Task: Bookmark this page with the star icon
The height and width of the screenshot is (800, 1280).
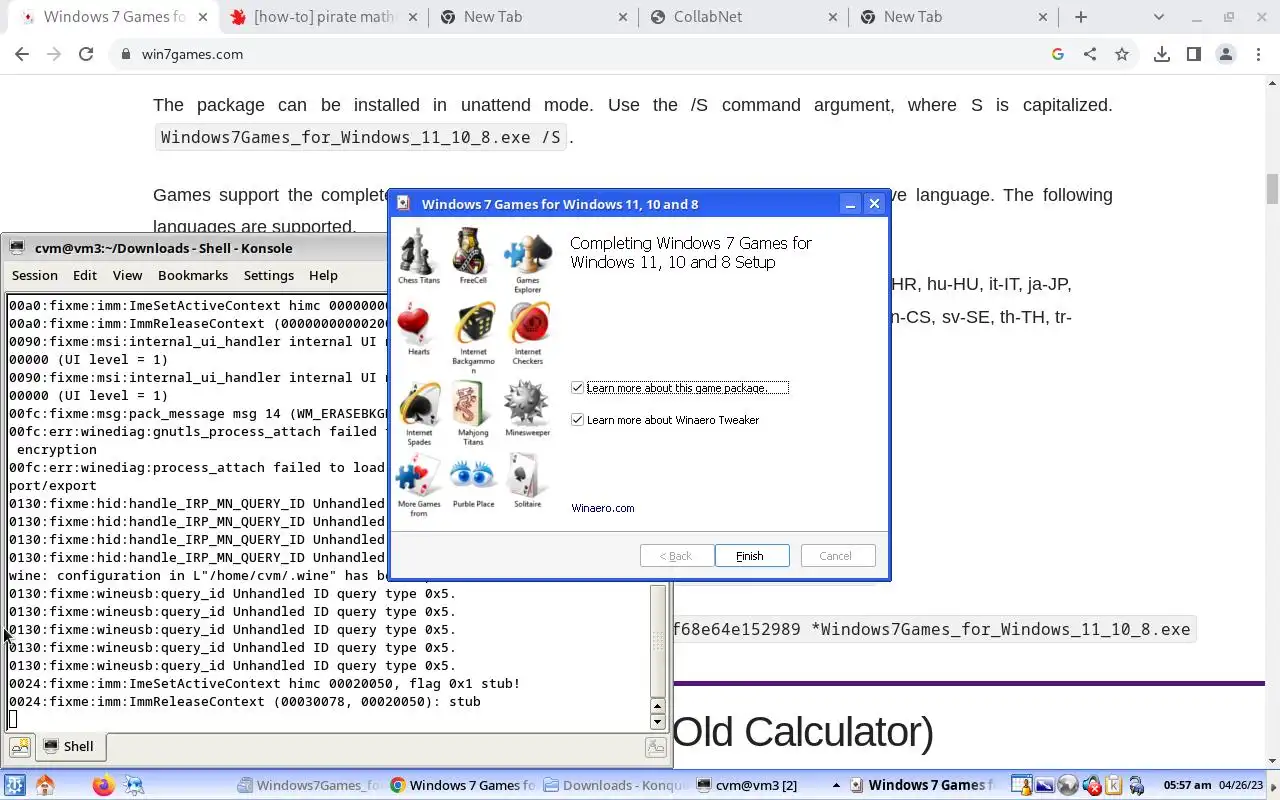Action: coord(1122,54)
